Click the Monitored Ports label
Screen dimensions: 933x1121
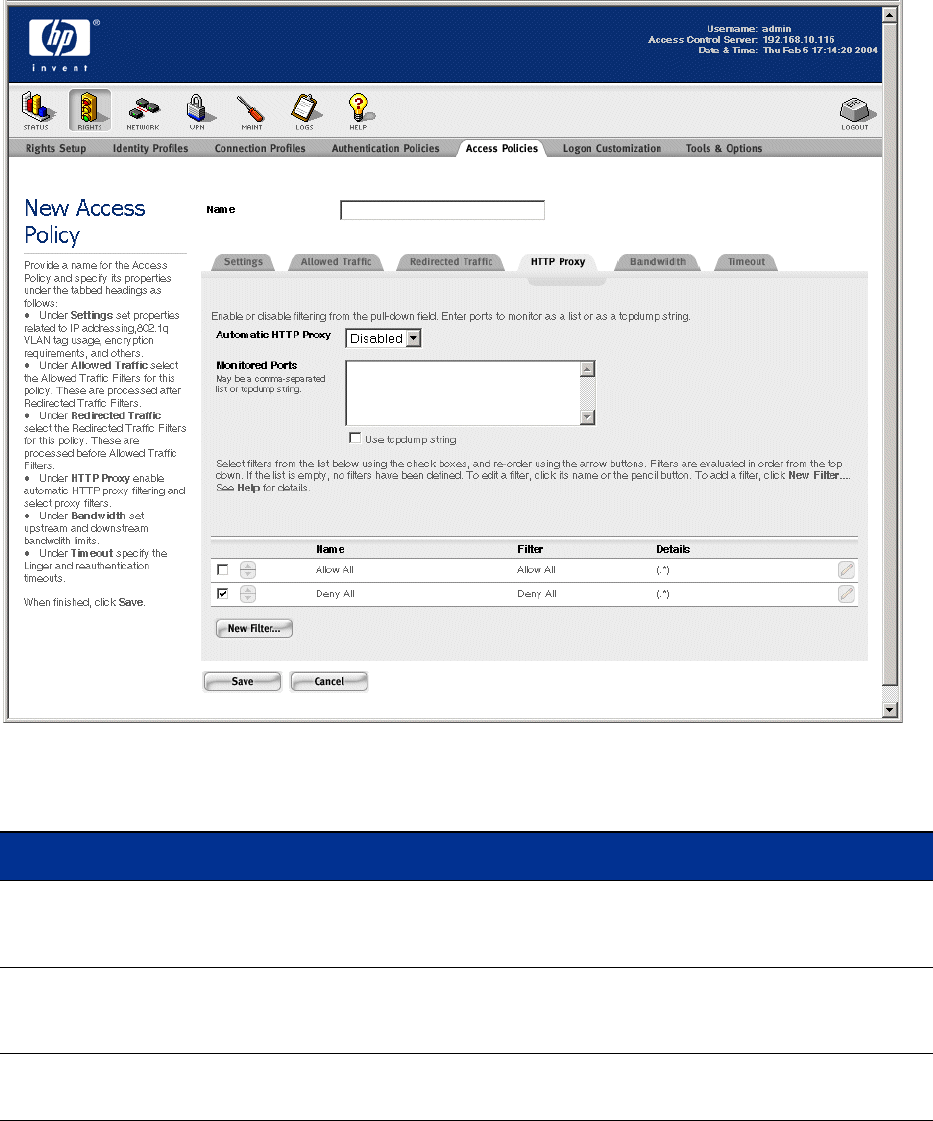[257, 365]
